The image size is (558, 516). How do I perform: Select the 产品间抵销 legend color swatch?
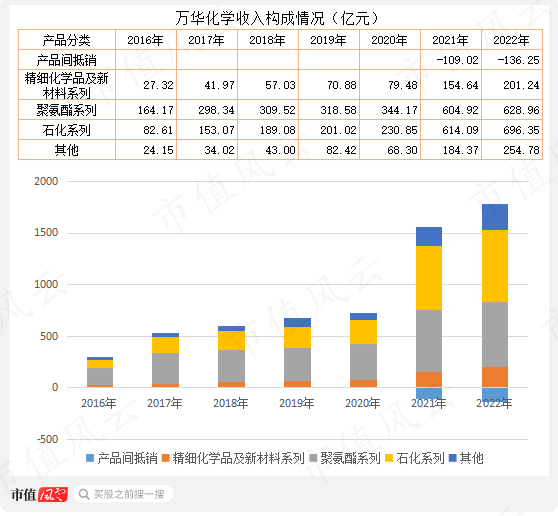[90, 458]
